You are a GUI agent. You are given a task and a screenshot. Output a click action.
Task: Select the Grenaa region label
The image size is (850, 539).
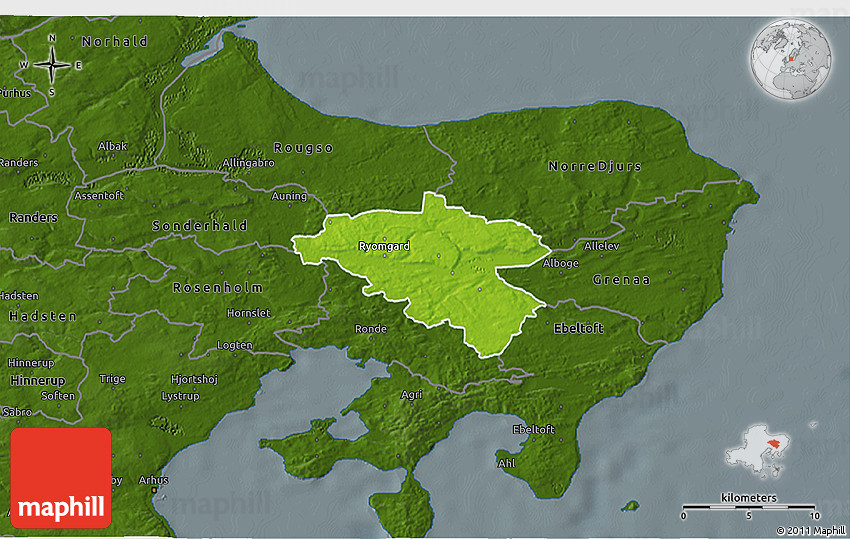pos(620,280)
